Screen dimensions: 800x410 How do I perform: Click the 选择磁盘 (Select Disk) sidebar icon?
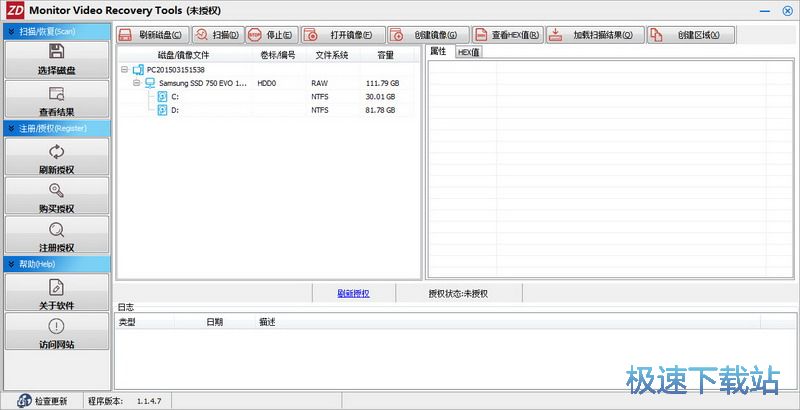56,52
